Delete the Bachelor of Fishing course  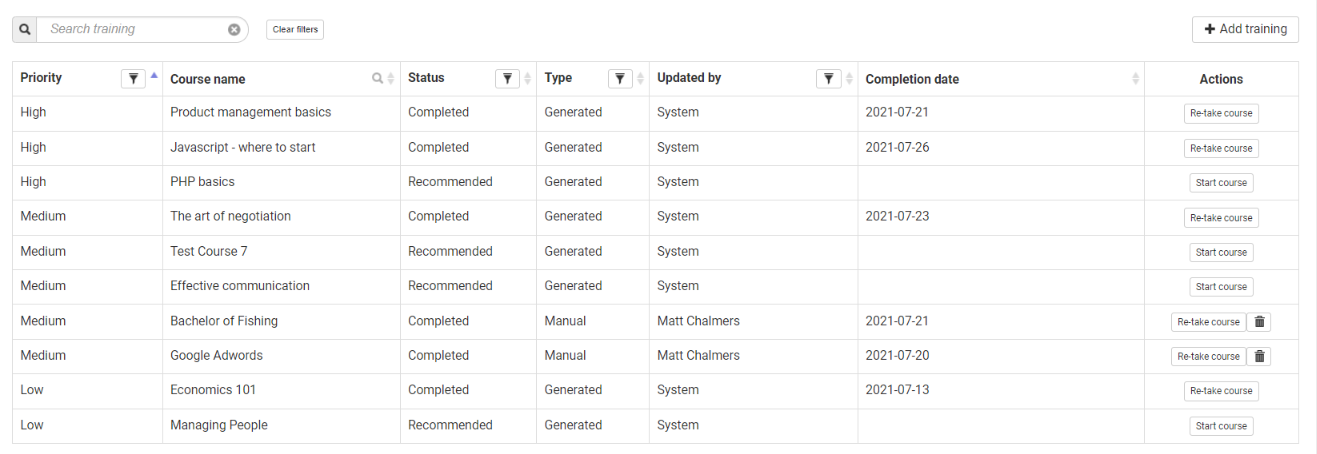point(1260,322)
